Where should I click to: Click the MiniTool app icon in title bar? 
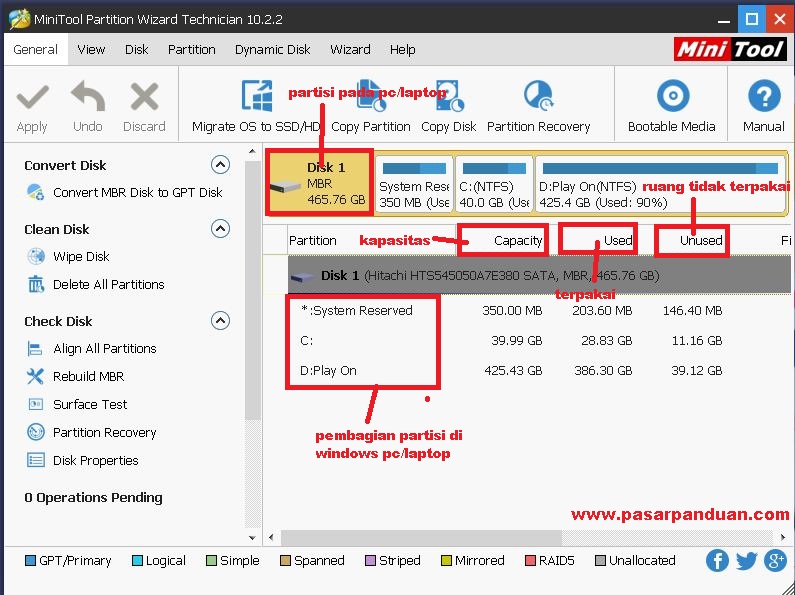point(19,19)
